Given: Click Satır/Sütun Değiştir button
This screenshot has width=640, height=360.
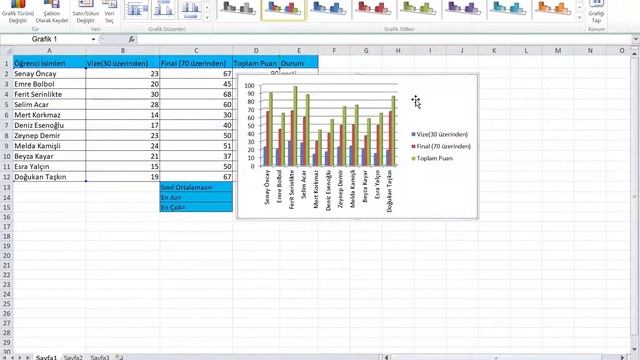Looking at the screenshot, I should [x=86, y=12].
